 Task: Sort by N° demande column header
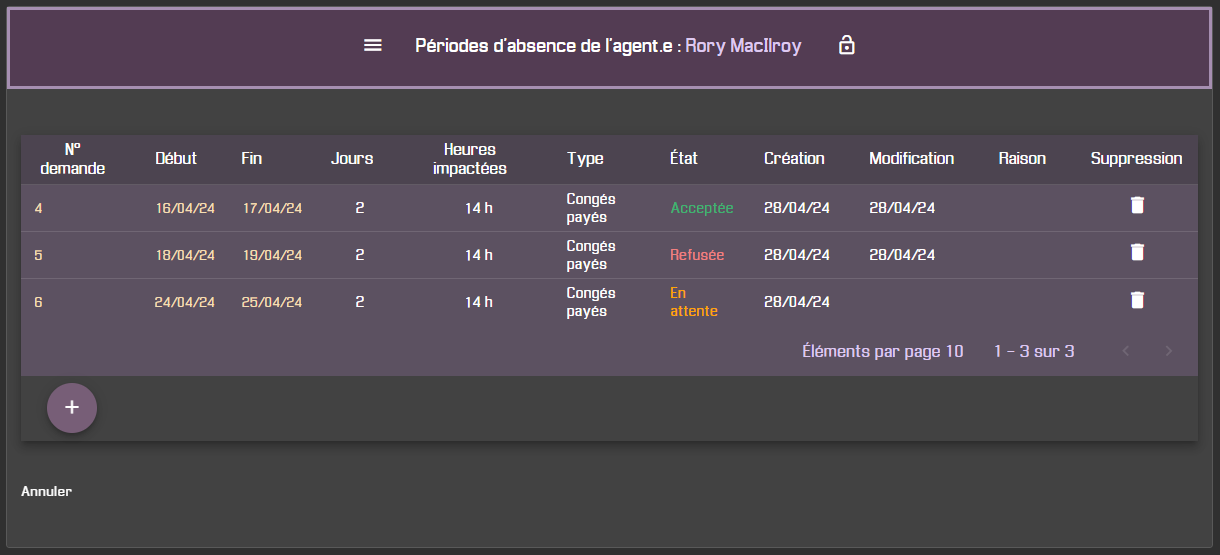coord(72,158)
